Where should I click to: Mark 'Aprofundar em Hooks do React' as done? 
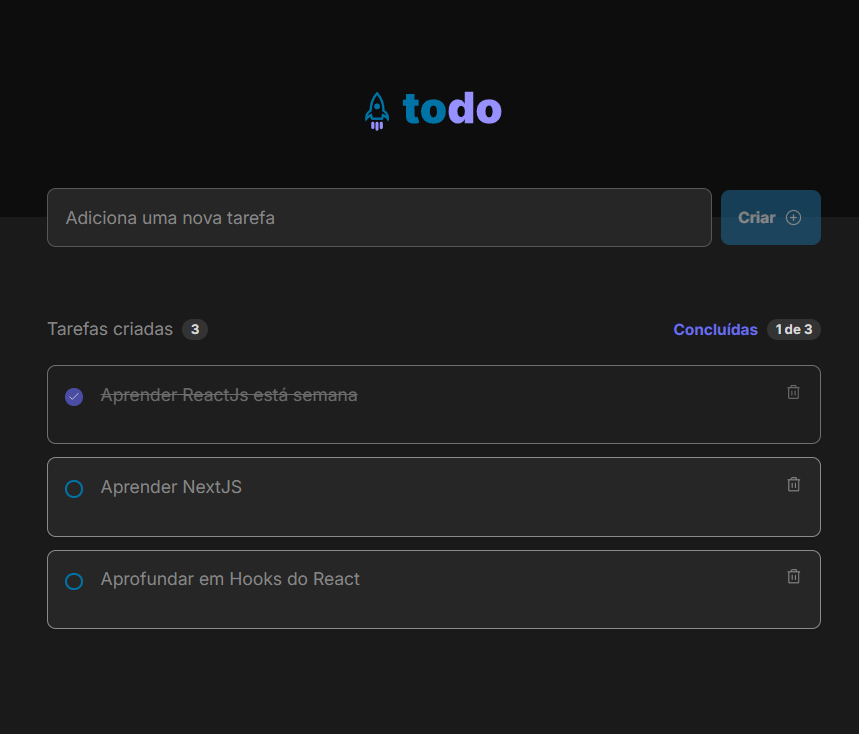pyautogui.click(x=74, y=581)
